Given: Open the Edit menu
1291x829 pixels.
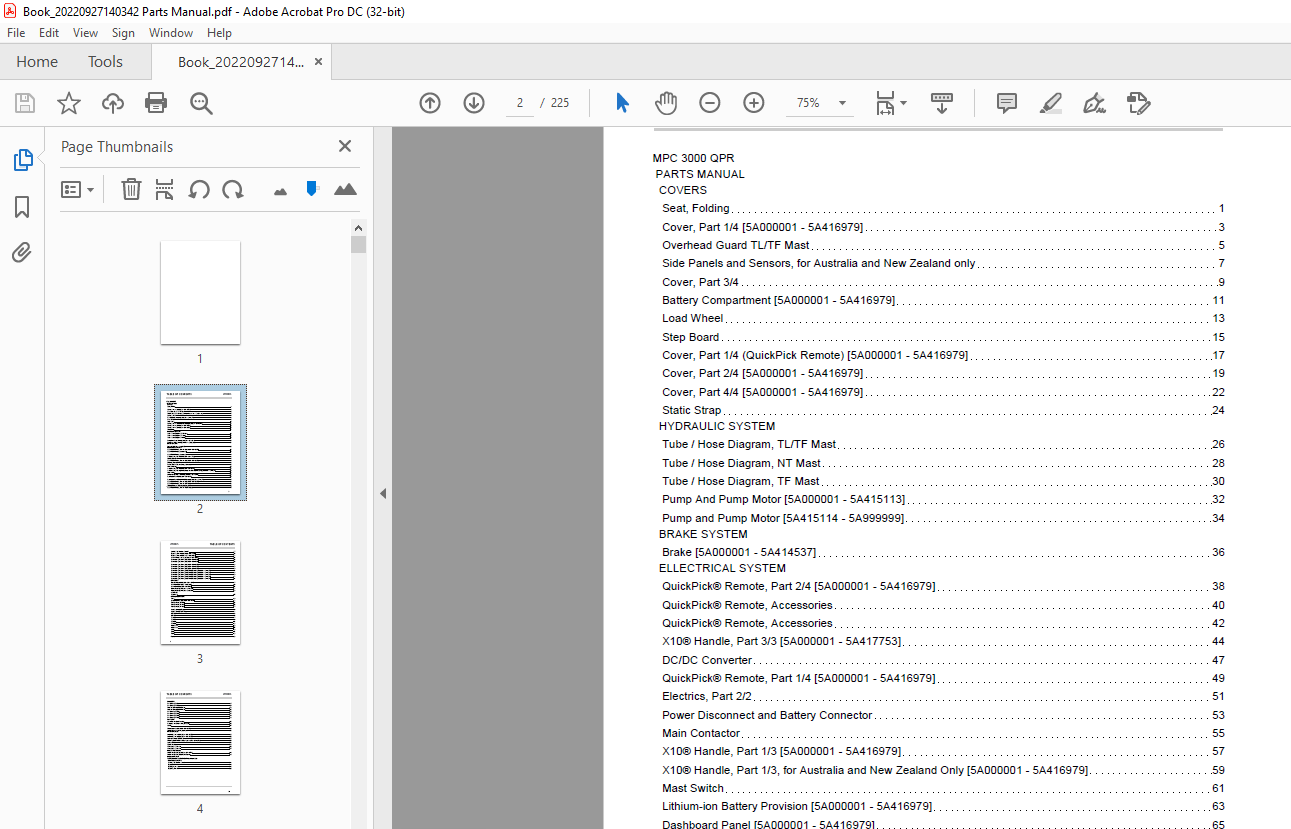Looking at the screenshot, I should point(49,33).
